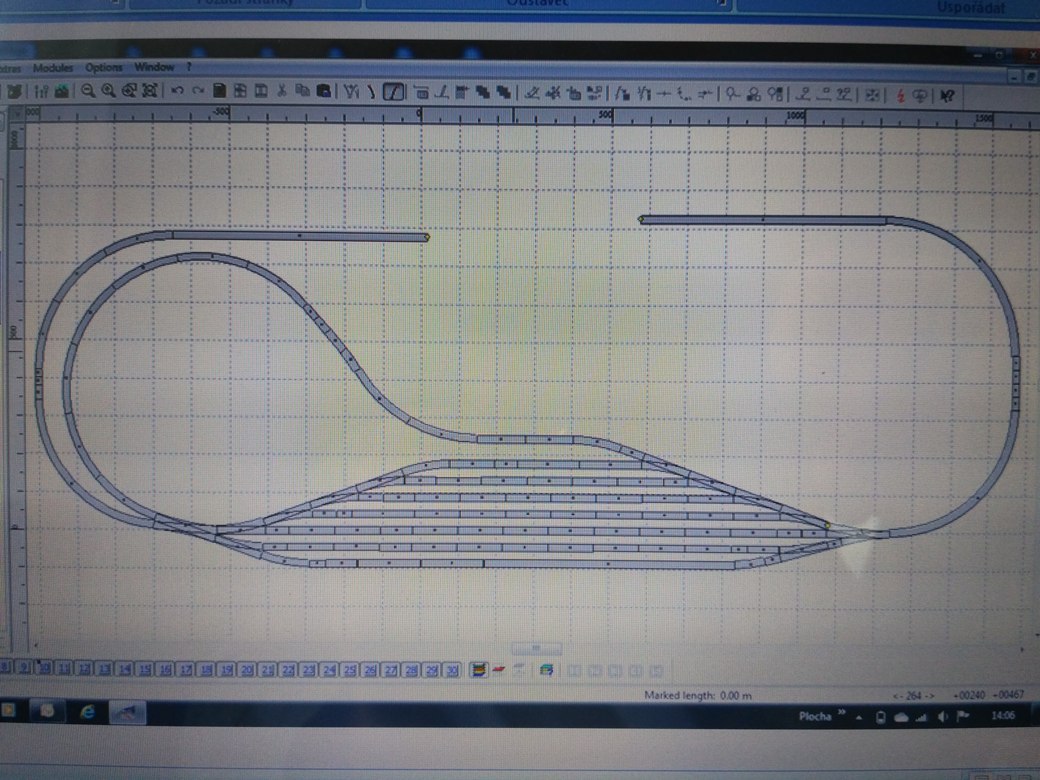Screen dimensions: 1040x780
Task: Click the zoom out magnifier icon
Action: [88, 92]
